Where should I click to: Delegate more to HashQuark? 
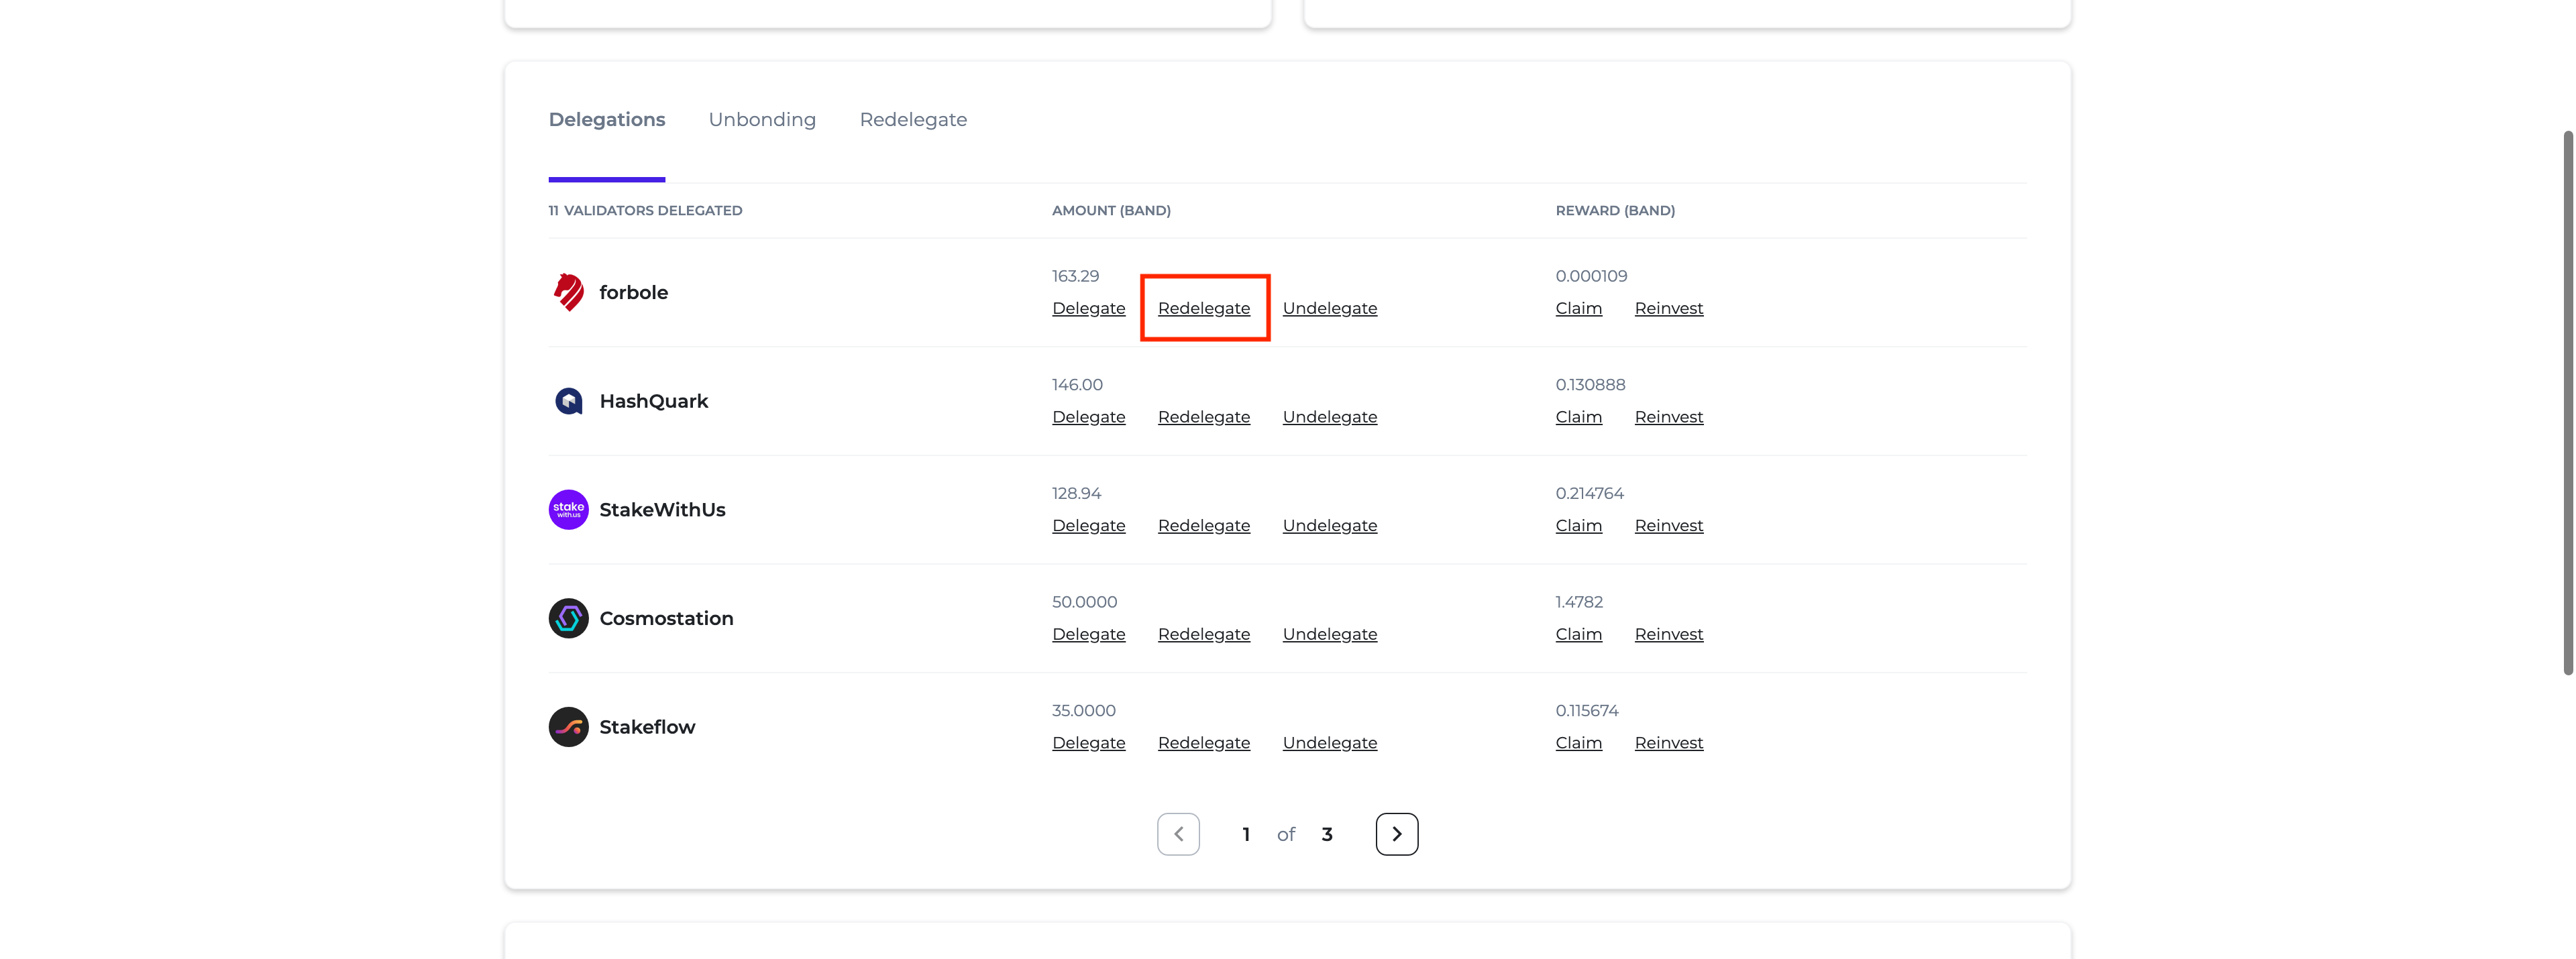[1089, 417]
